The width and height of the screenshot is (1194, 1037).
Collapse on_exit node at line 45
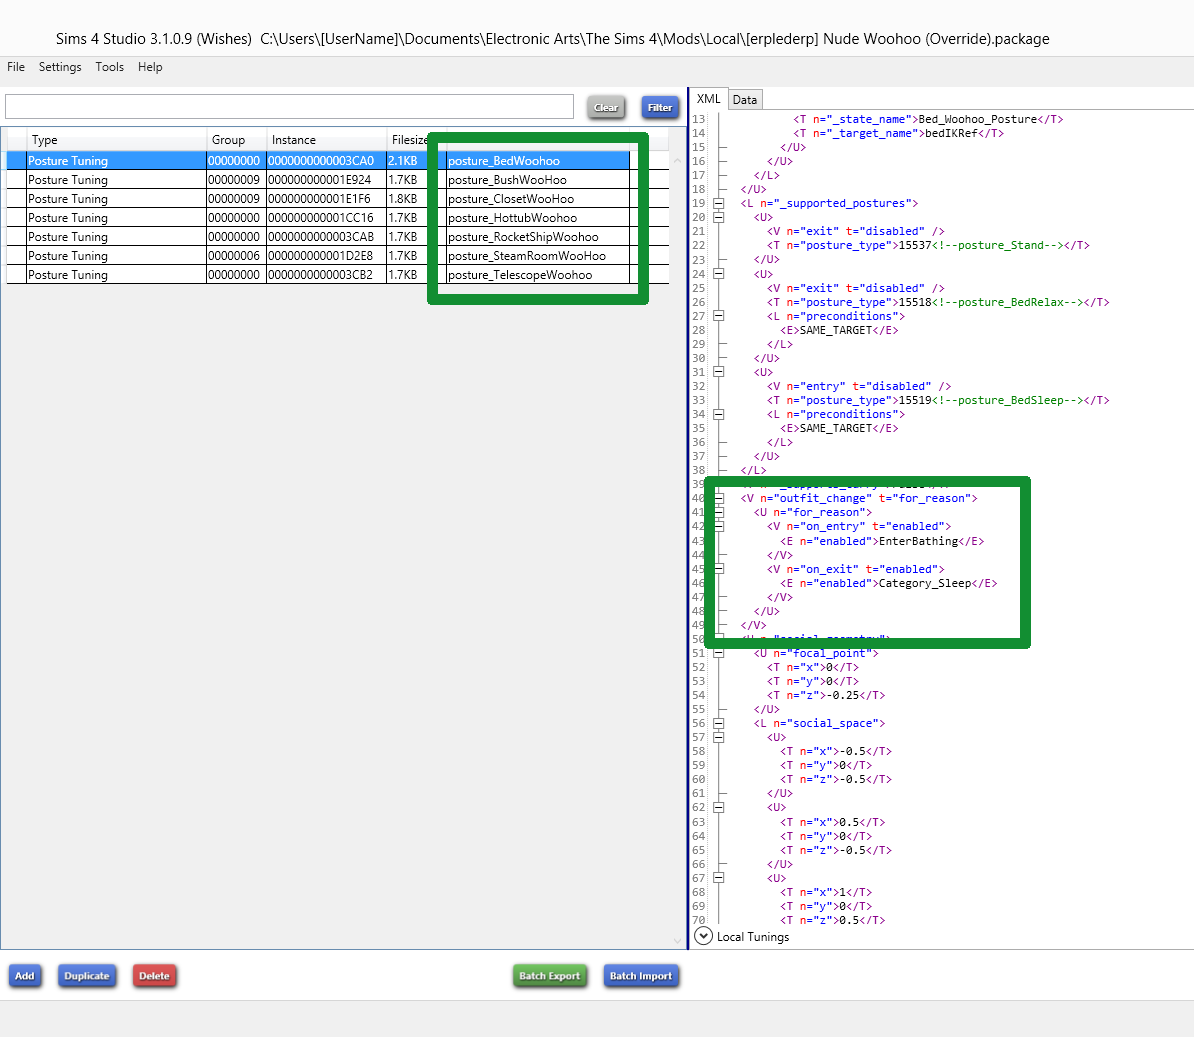pos(719,569)
